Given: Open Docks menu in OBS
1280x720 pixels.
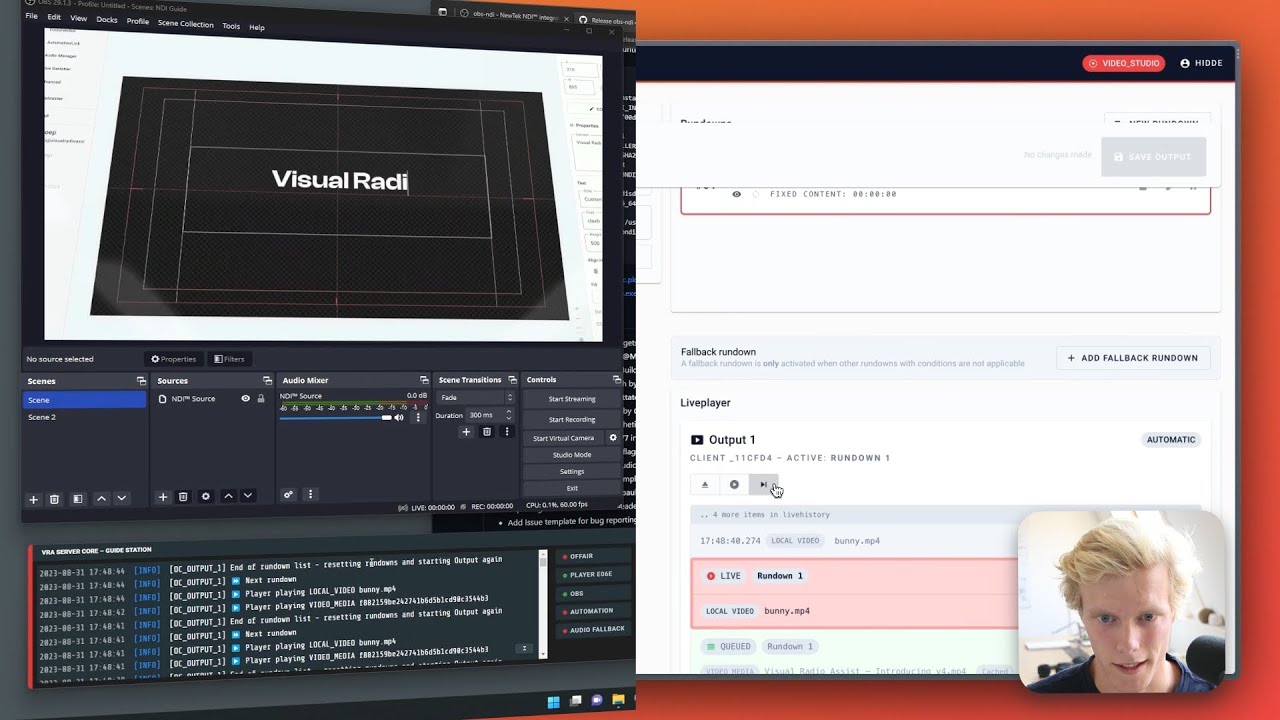Looking at the screenshot, I should 107,19.
